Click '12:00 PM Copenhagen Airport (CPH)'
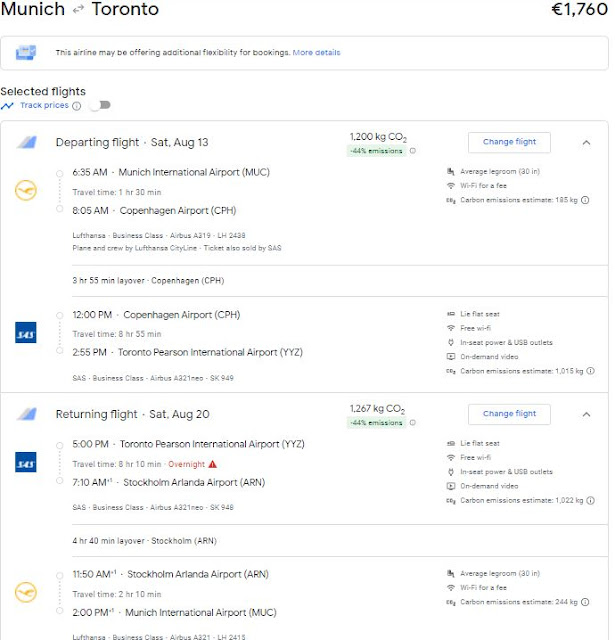 click(x=156, y=315)
